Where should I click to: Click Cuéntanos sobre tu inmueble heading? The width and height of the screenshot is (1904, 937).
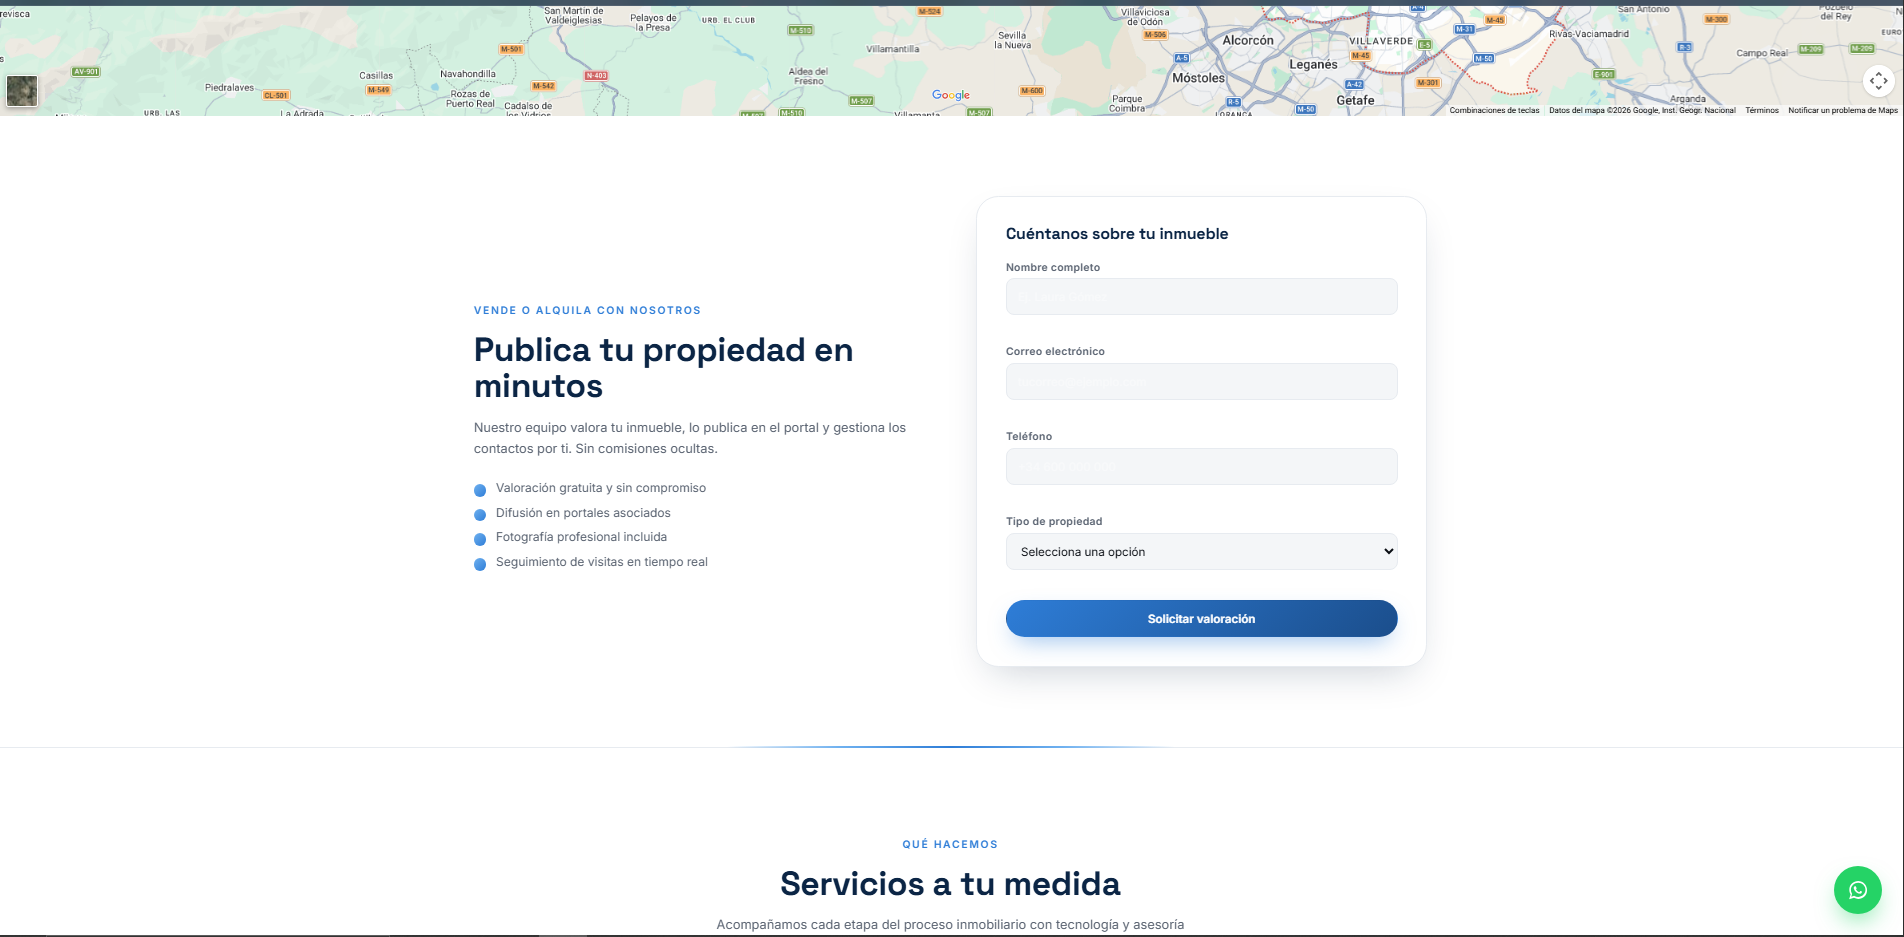1117,234
